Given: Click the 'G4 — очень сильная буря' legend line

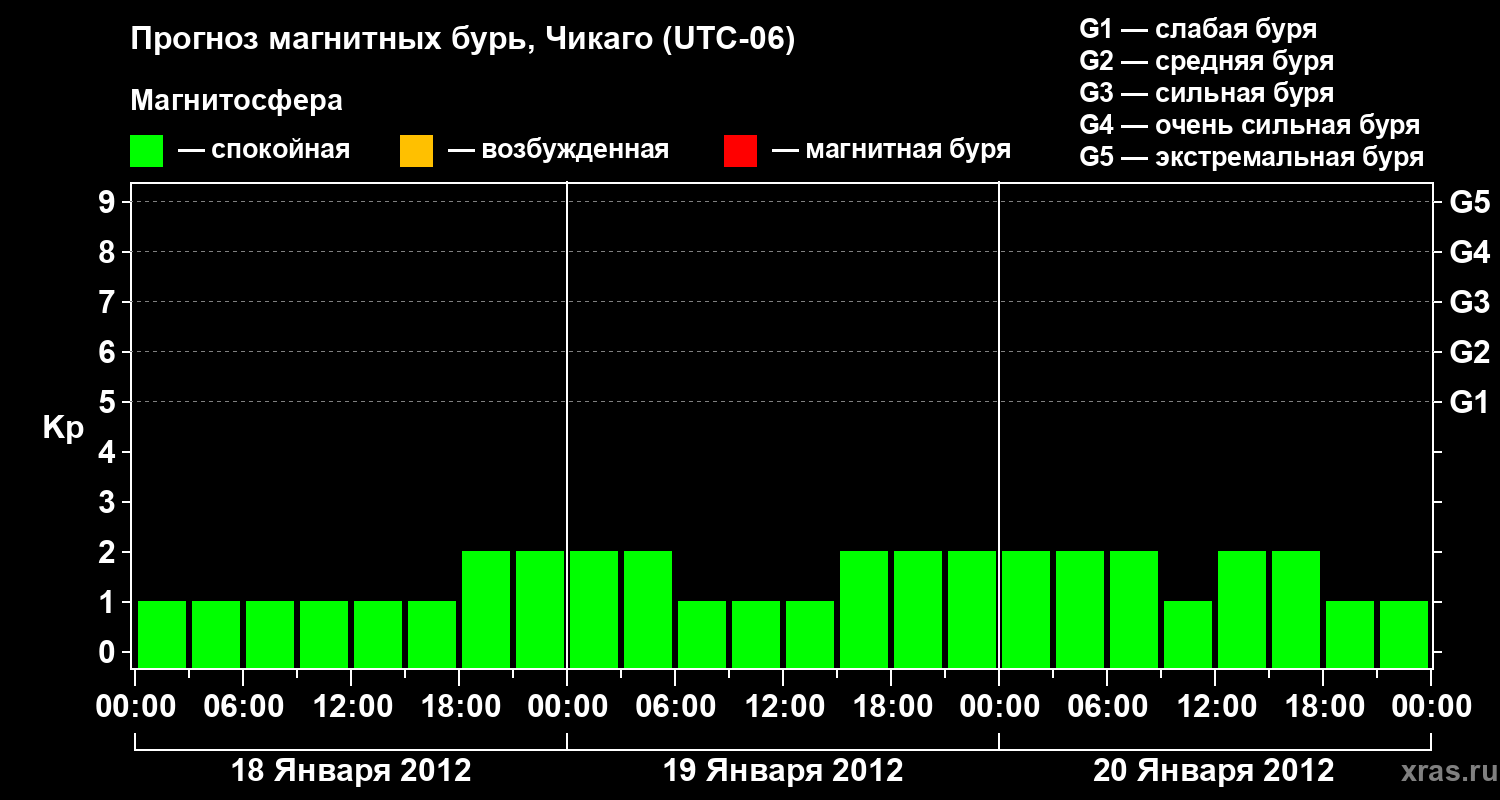Looking at the screenshot, I should 1250,125.
